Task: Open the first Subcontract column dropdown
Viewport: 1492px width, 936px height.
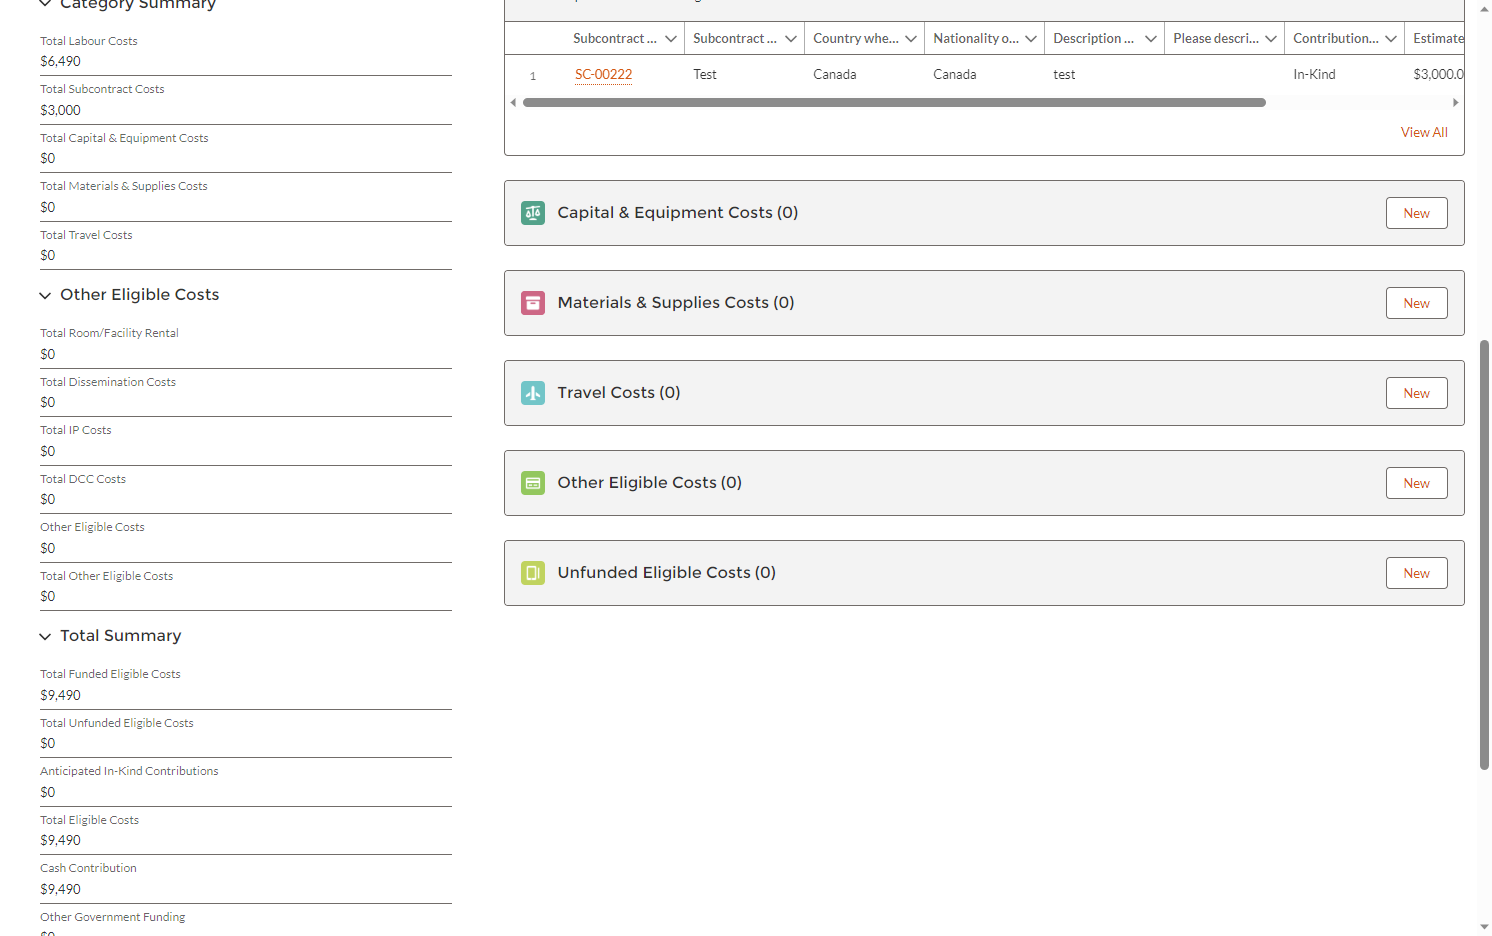Action: coord(671,39)
